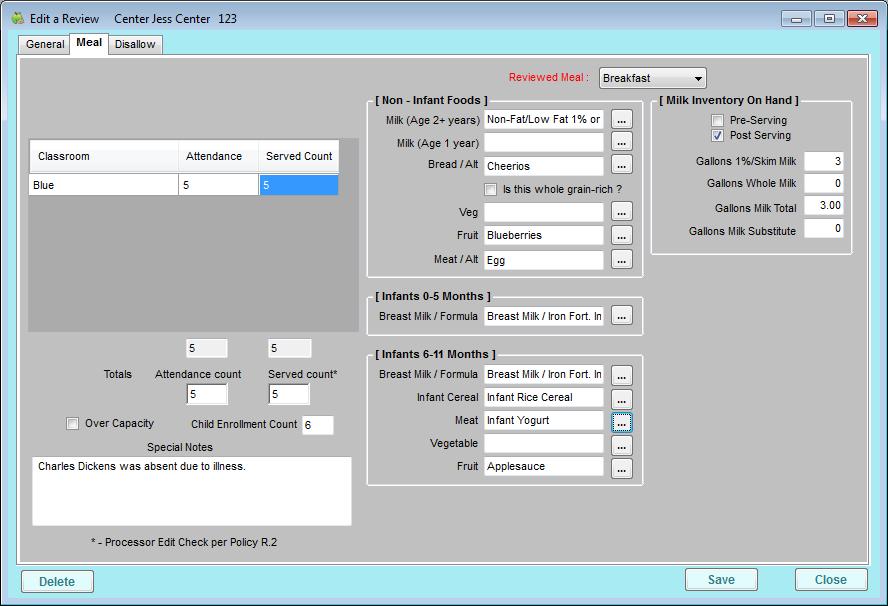Click the Special Notes text area
The image size is (888, 606).
coord(191,491)
